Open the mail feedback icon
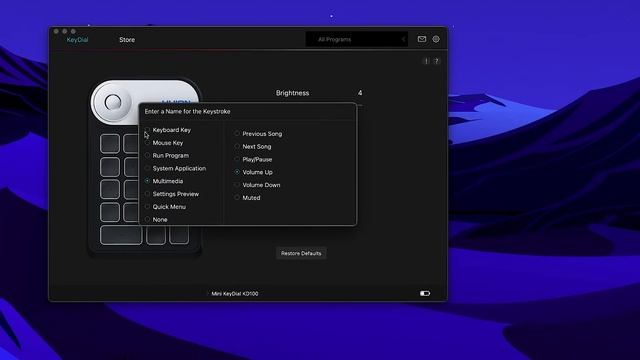 click(x=422, y=39)
